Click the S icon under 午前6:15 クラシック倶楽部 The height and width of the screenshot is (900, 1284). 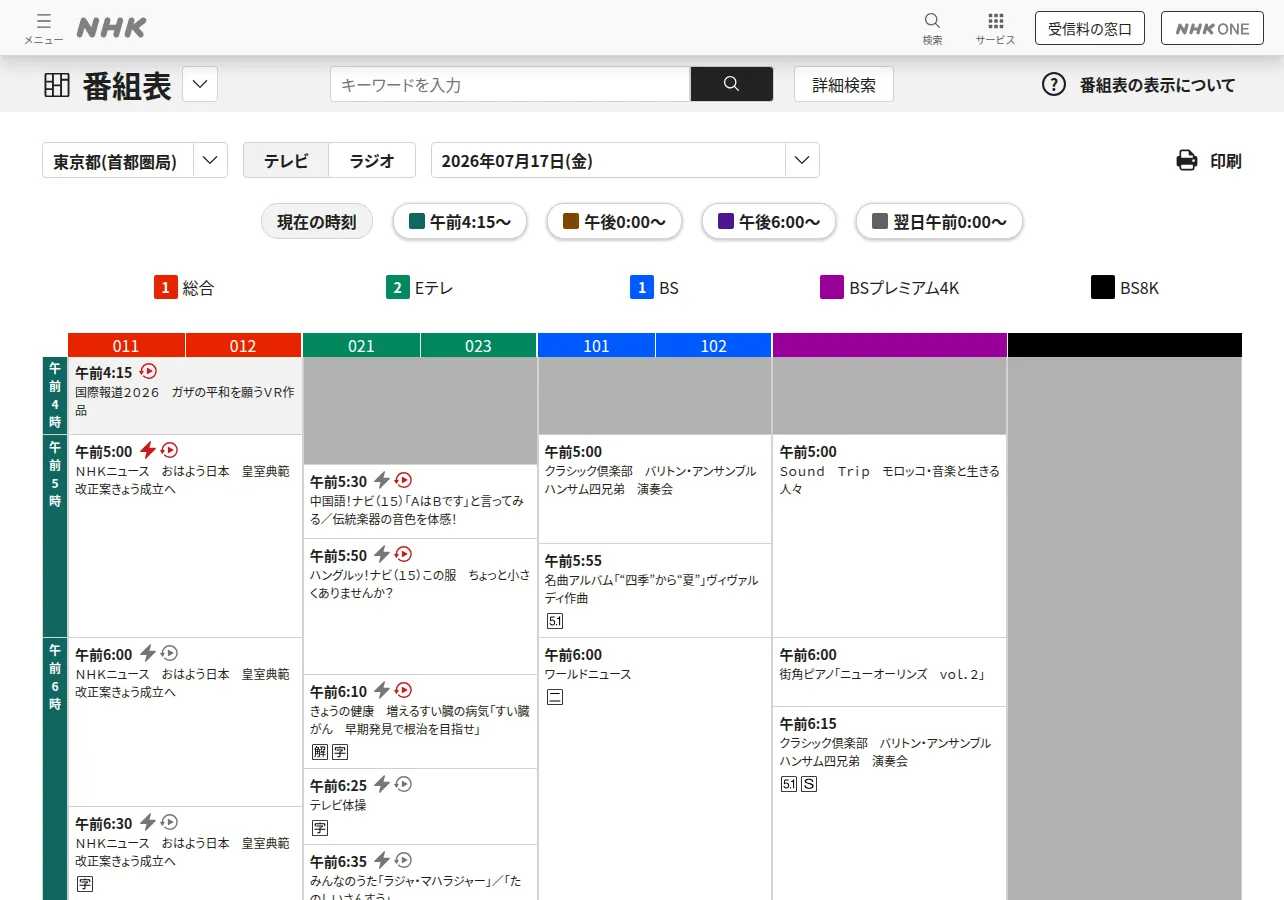coord(809,784)
